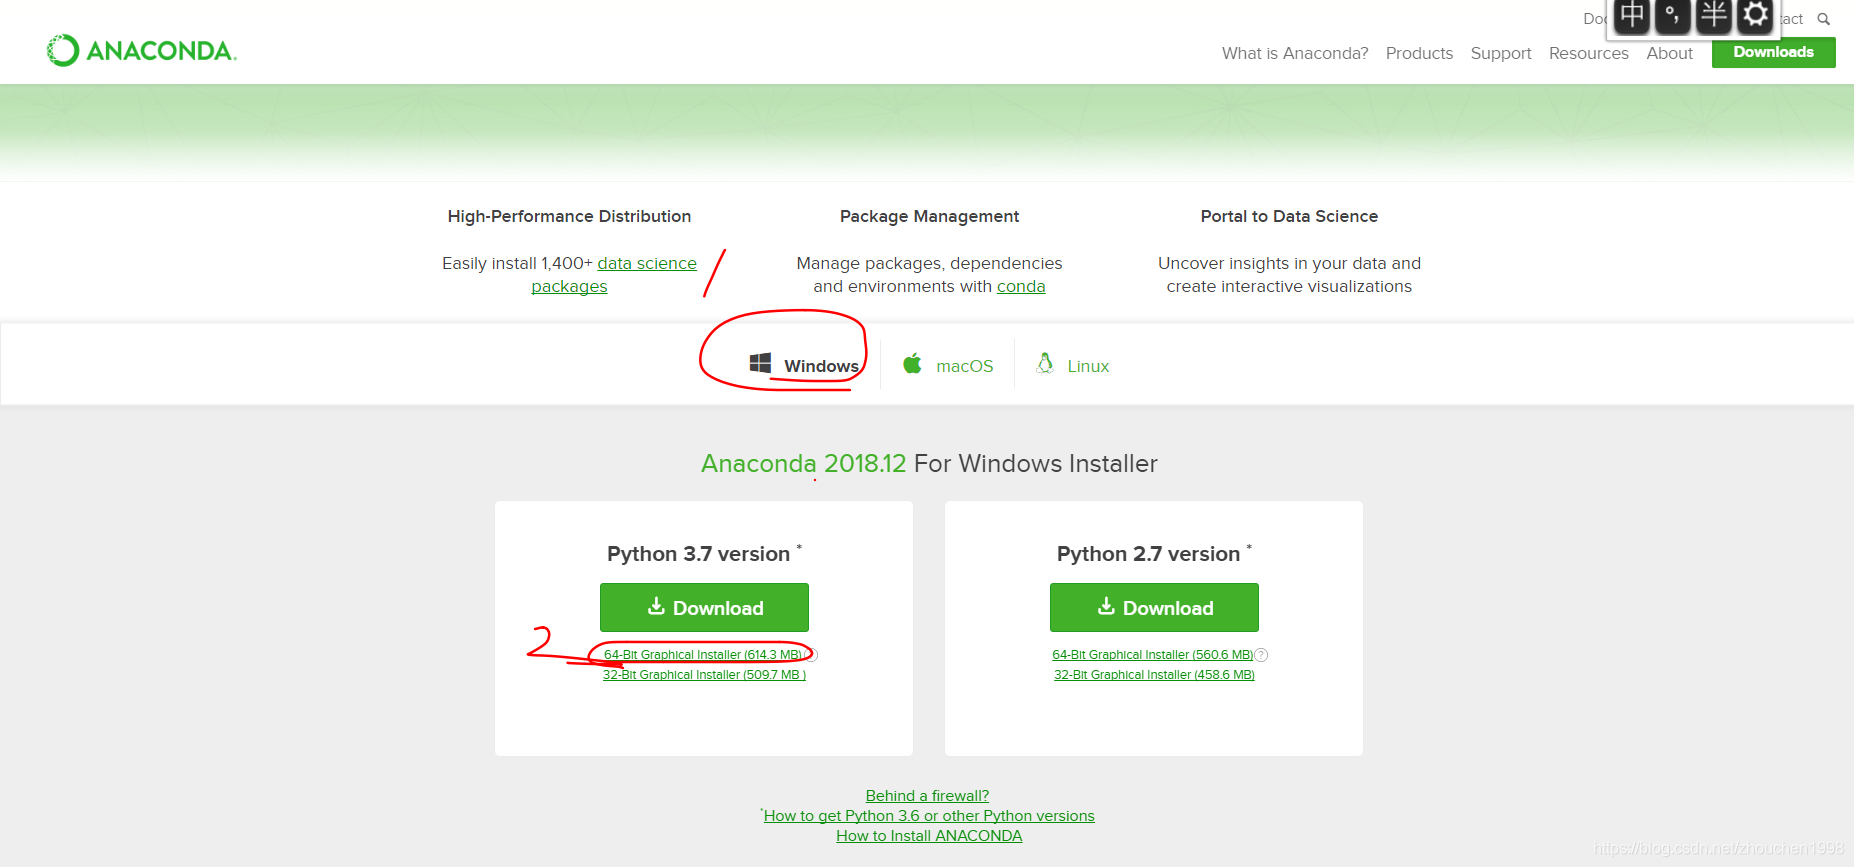Select the macOS tab
The image size is (1854, 867).
pos(948,365)
